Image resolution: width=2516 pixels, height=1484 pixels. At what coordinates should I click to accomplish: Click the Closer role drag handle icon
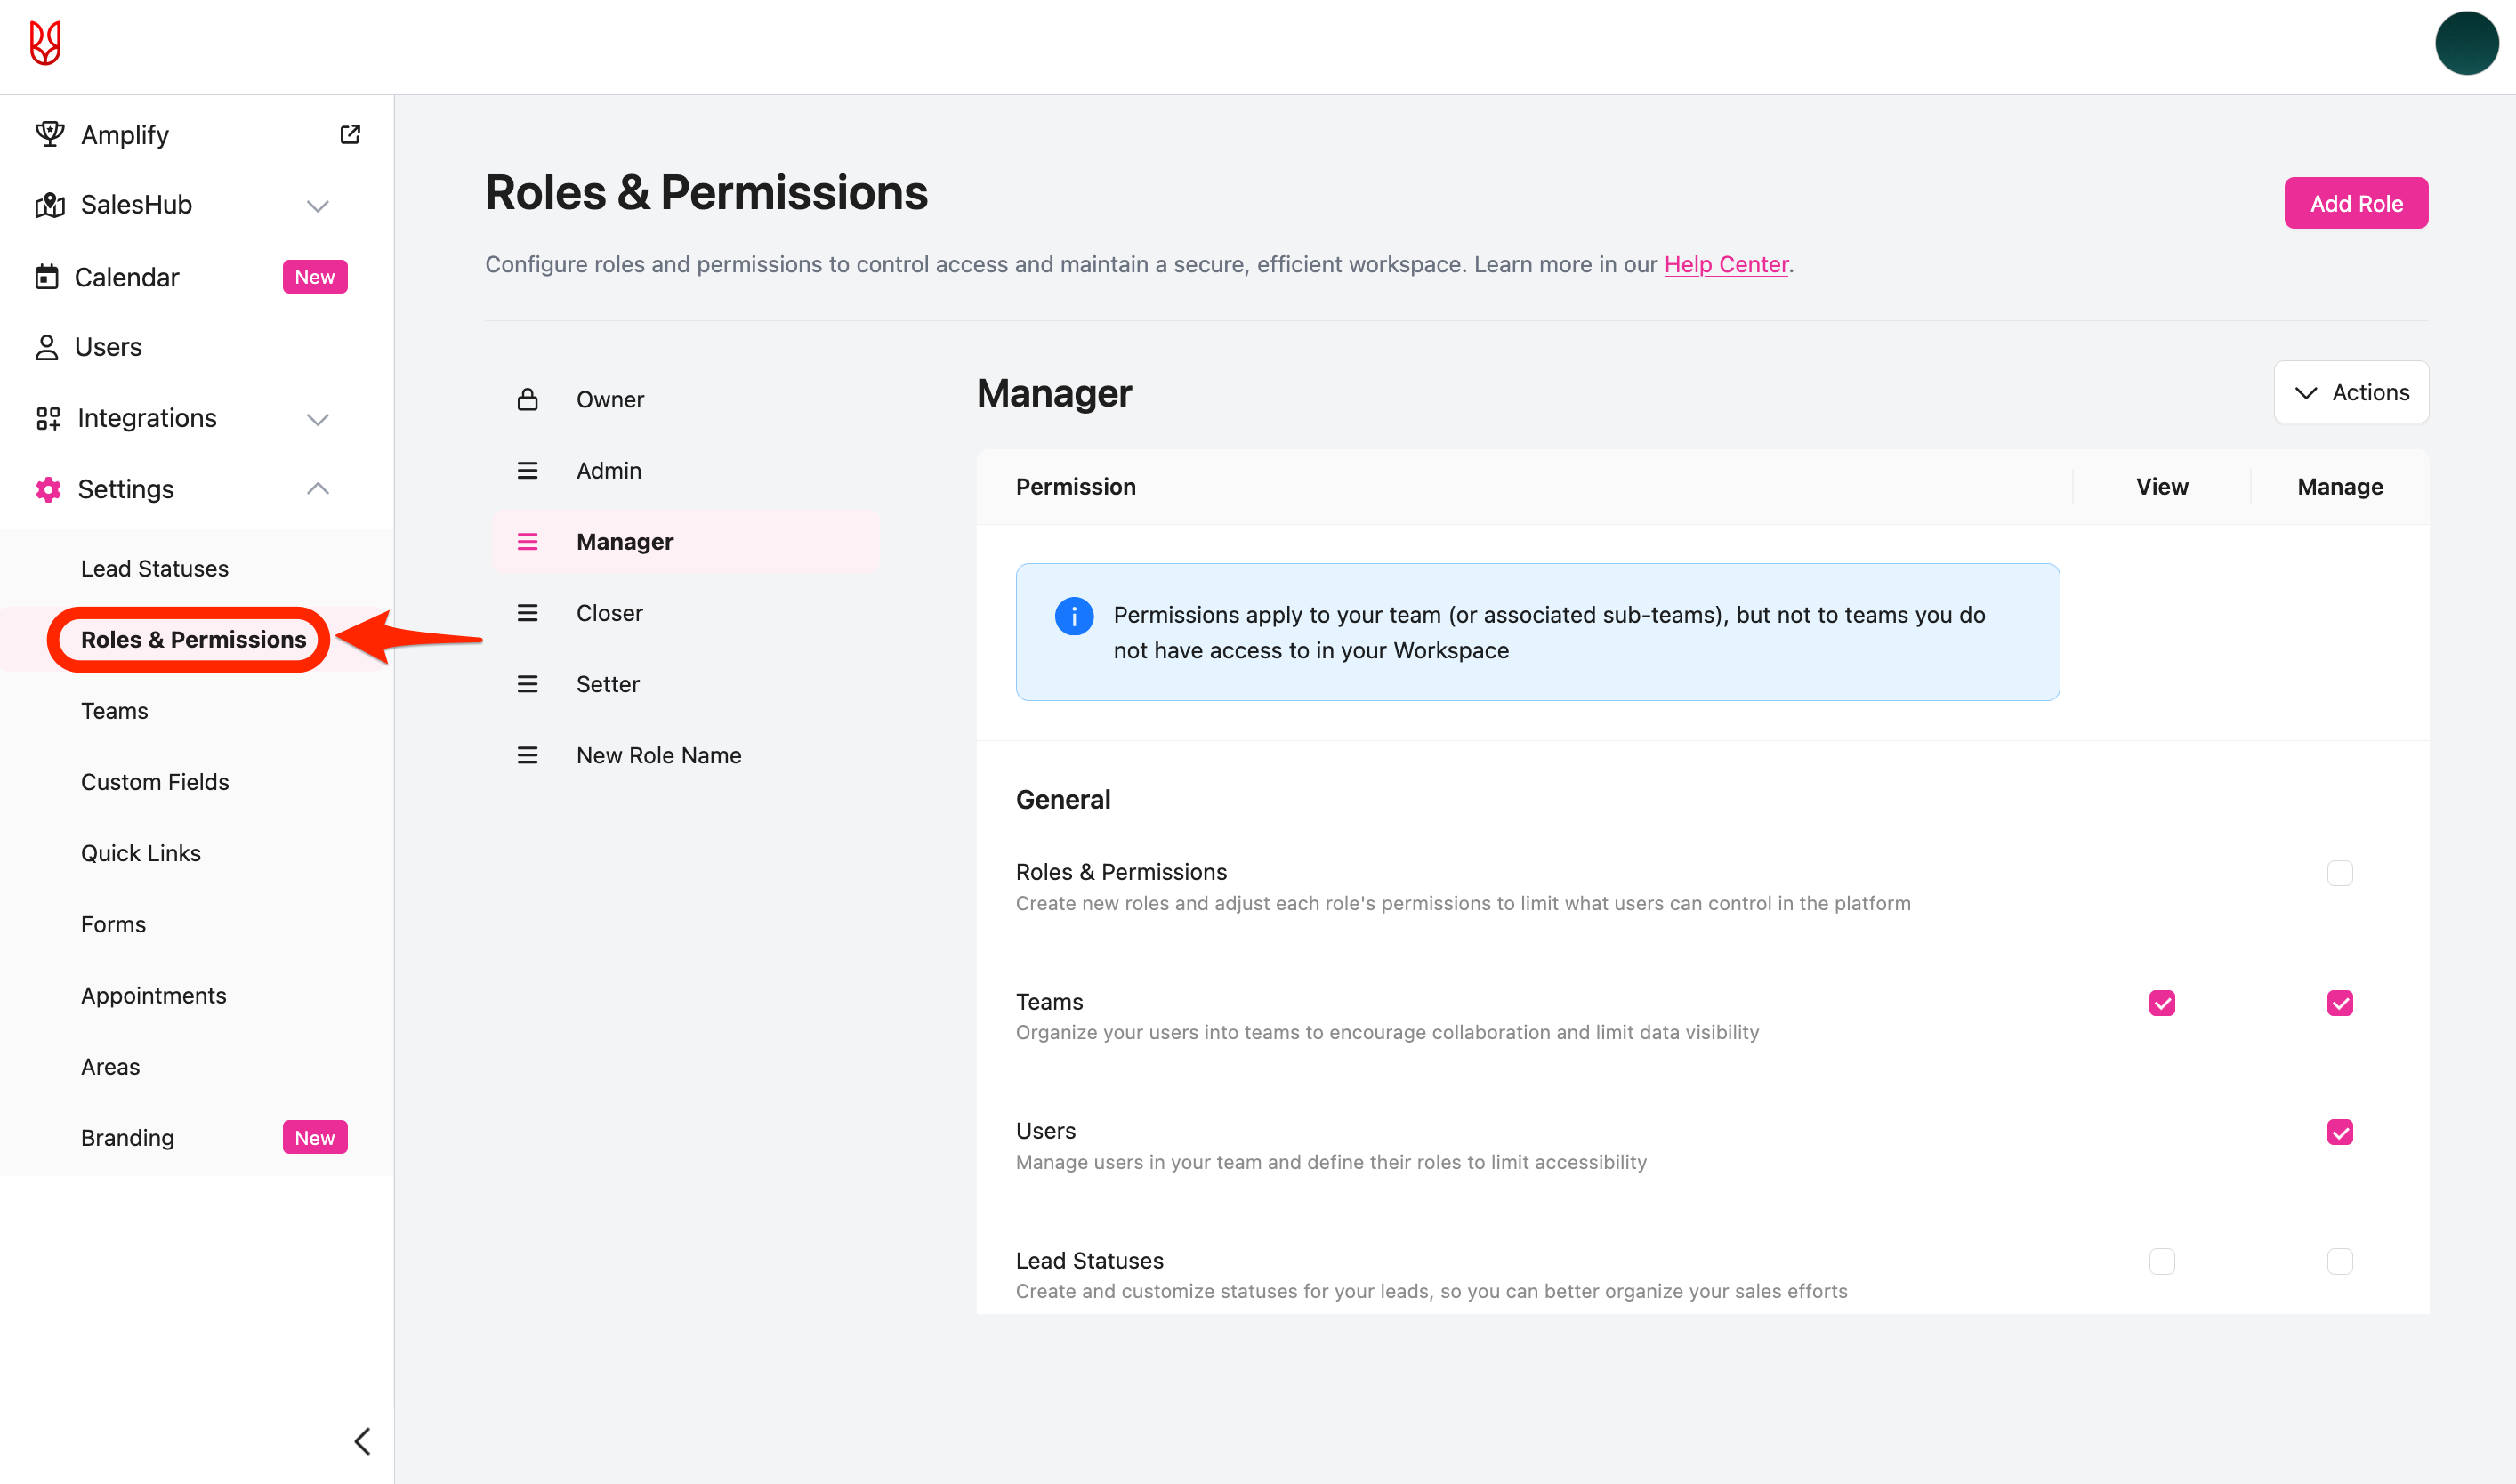[527, 613]
